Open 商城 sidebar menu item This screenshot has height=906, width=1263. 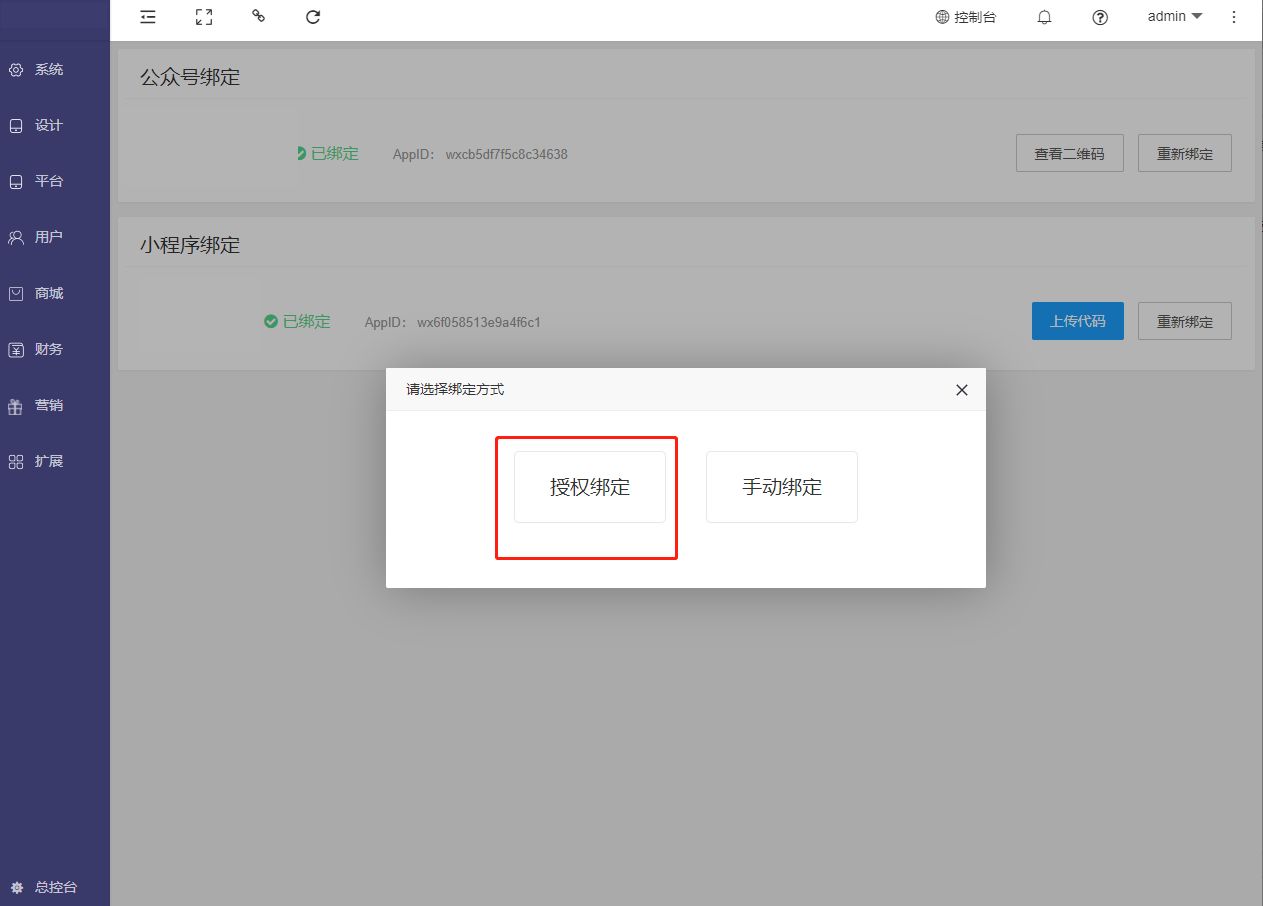pos(49,294)
